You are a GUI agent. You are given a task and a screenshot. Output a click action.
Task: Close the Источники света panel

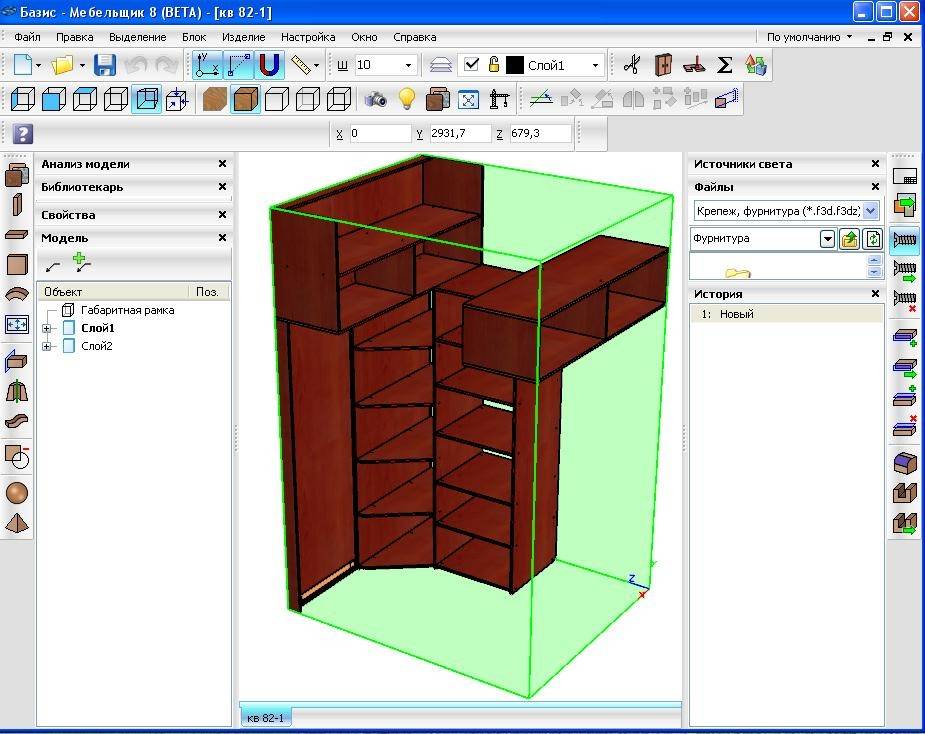click(875, 164)
